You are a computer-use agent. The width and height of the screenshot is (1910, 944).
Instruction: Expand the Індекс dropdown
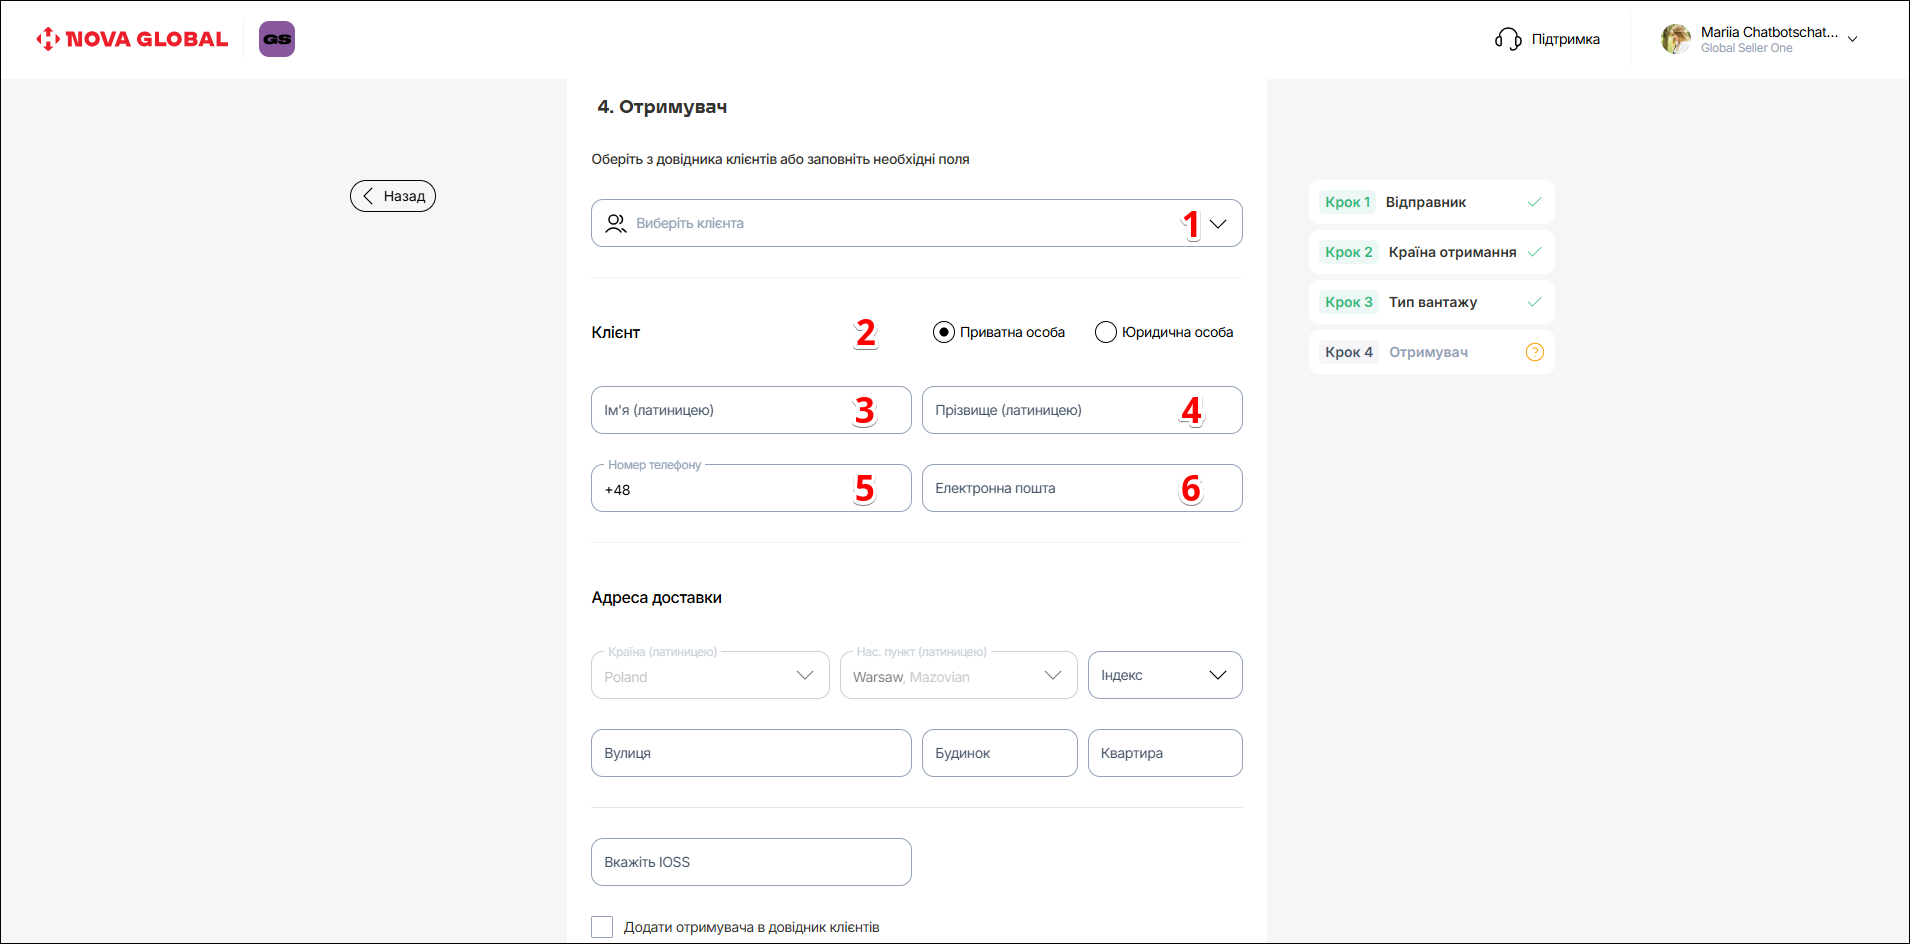tap(1165, 675)
